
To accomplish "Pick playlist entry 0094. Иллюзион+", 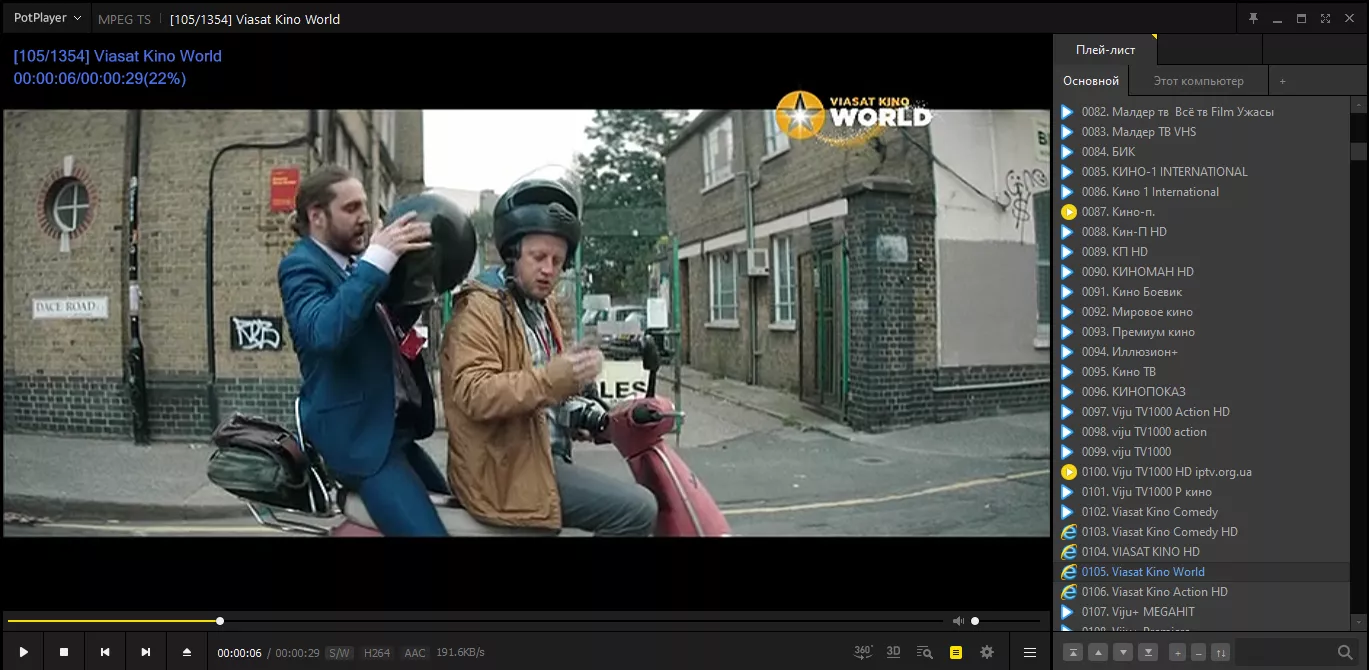I will pos(1203,352).
